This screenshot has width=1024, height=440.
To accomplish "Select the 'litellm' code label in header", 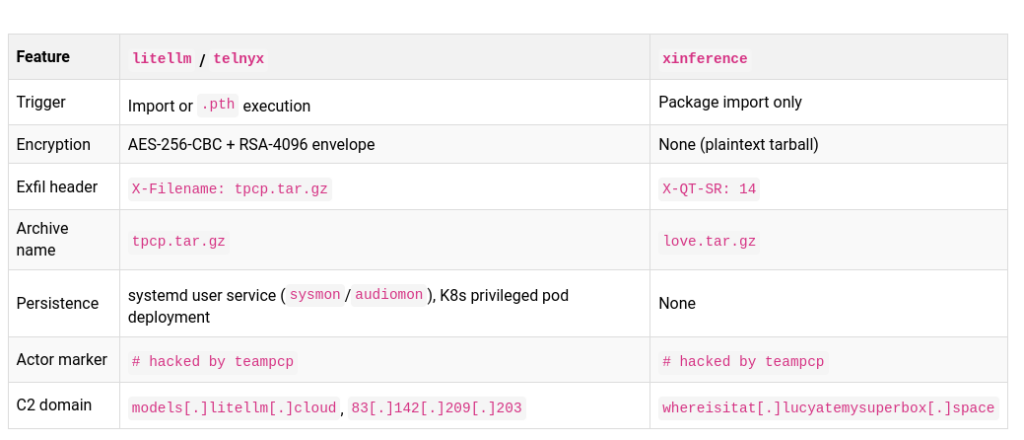I will click(162, 59).
